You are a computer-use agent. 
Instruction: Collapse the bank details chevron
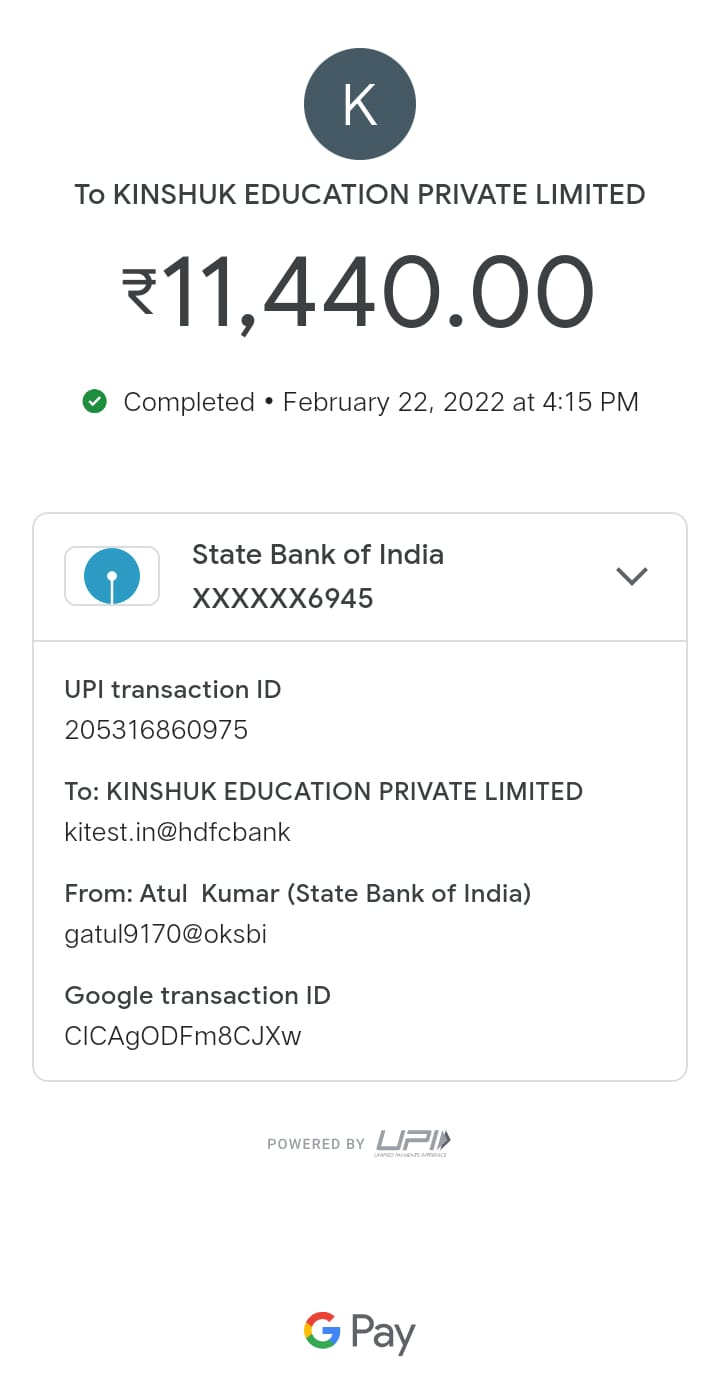pos(632,576)
